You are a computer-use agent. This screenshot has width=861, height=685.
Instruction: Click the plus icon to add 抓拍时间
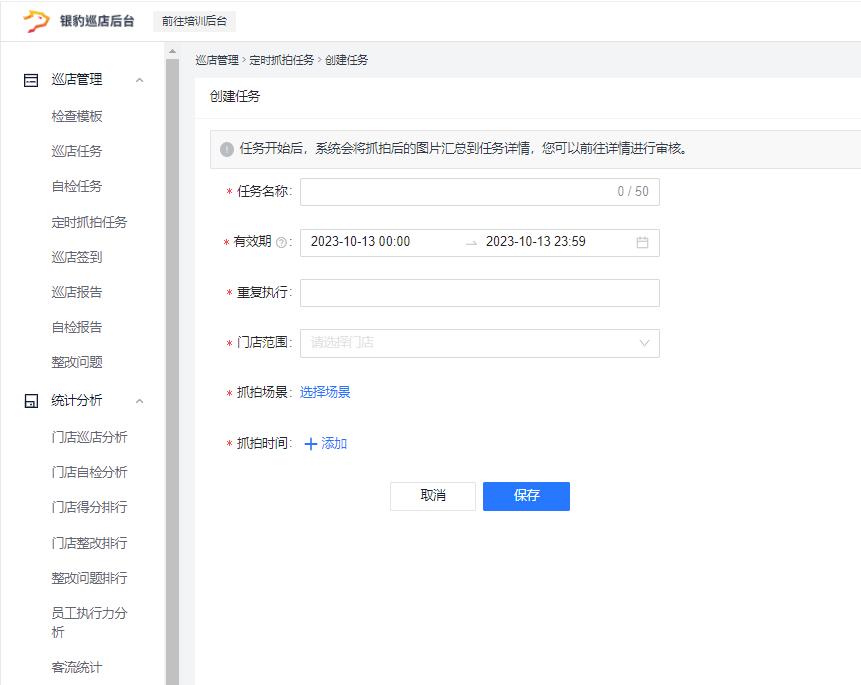tap(310, 444)
